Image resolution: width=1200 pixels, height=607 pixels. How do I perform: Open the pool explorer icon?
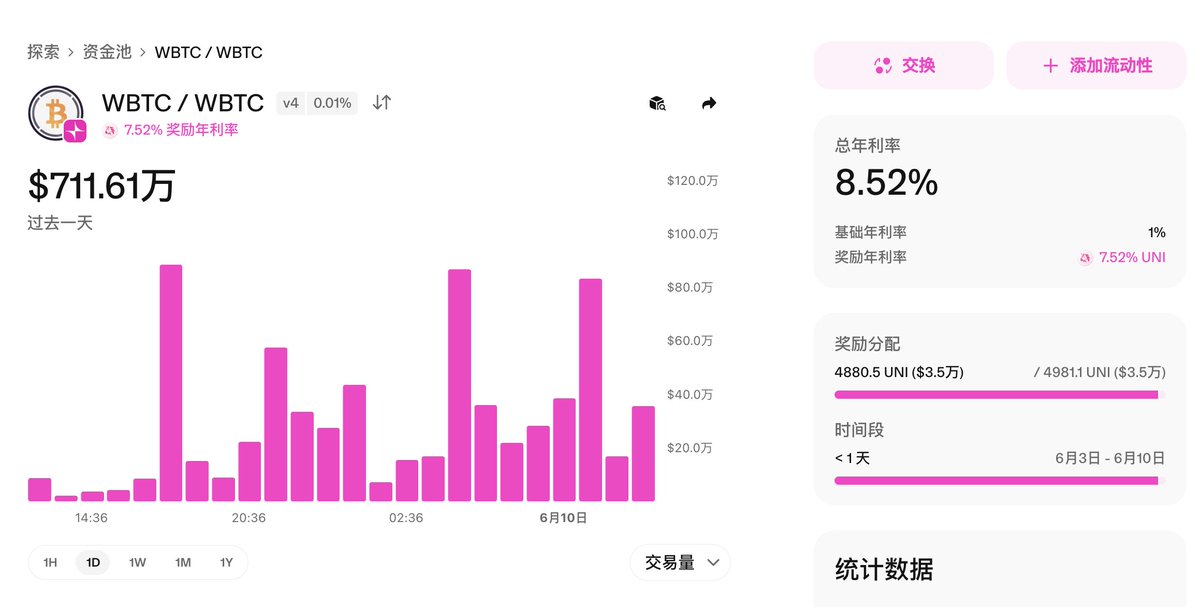point(657,103)
